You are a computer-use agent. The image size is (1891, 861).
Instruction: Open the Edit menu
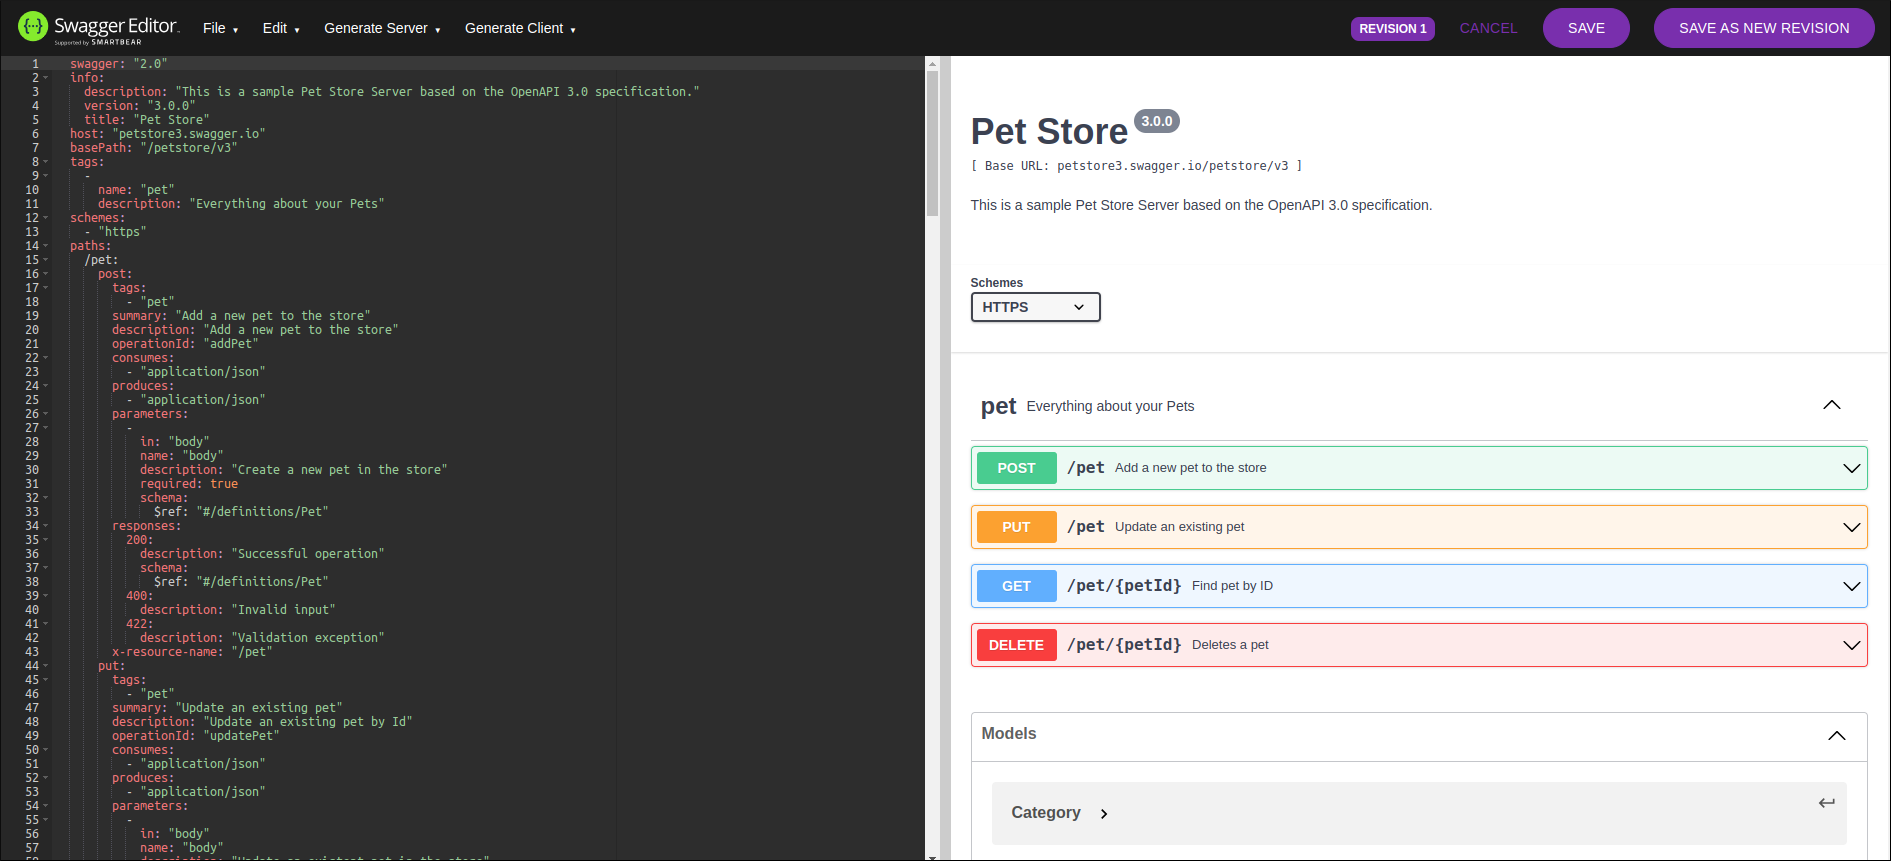coord(281,28)
